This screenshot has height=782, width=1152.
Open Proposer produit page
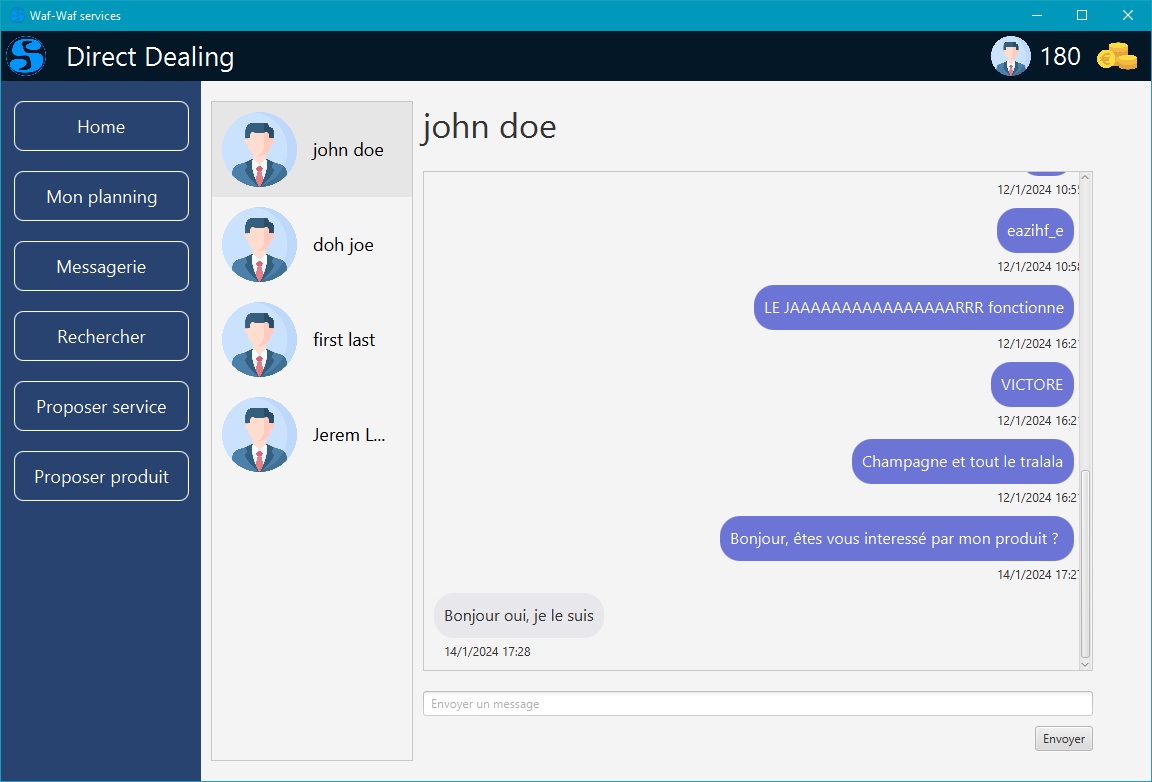pos(101,476)
